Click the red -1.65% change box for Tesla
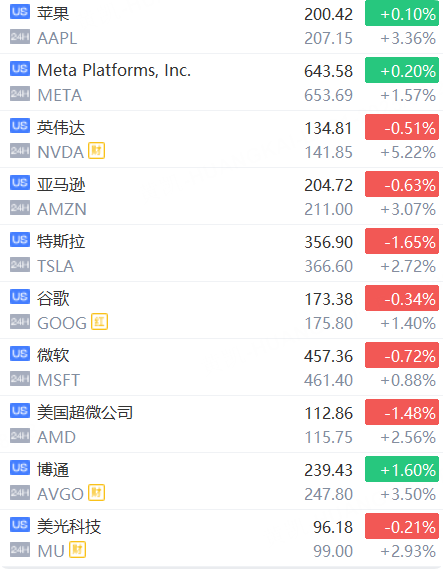Viewport: 443px width, 569px height. 402,241
